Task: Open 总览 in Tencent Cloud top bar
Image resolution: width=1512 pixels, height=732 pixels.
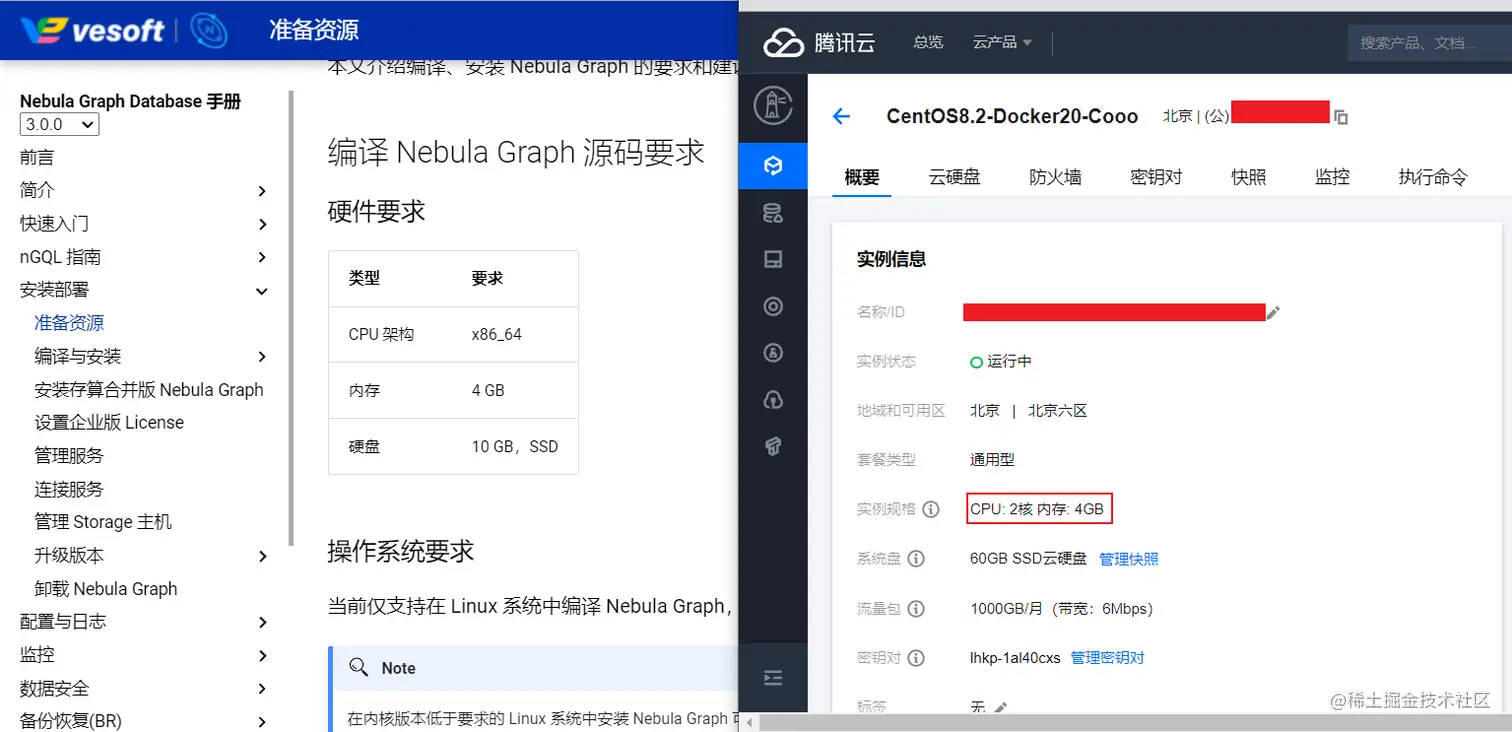Action: point(928,42)
